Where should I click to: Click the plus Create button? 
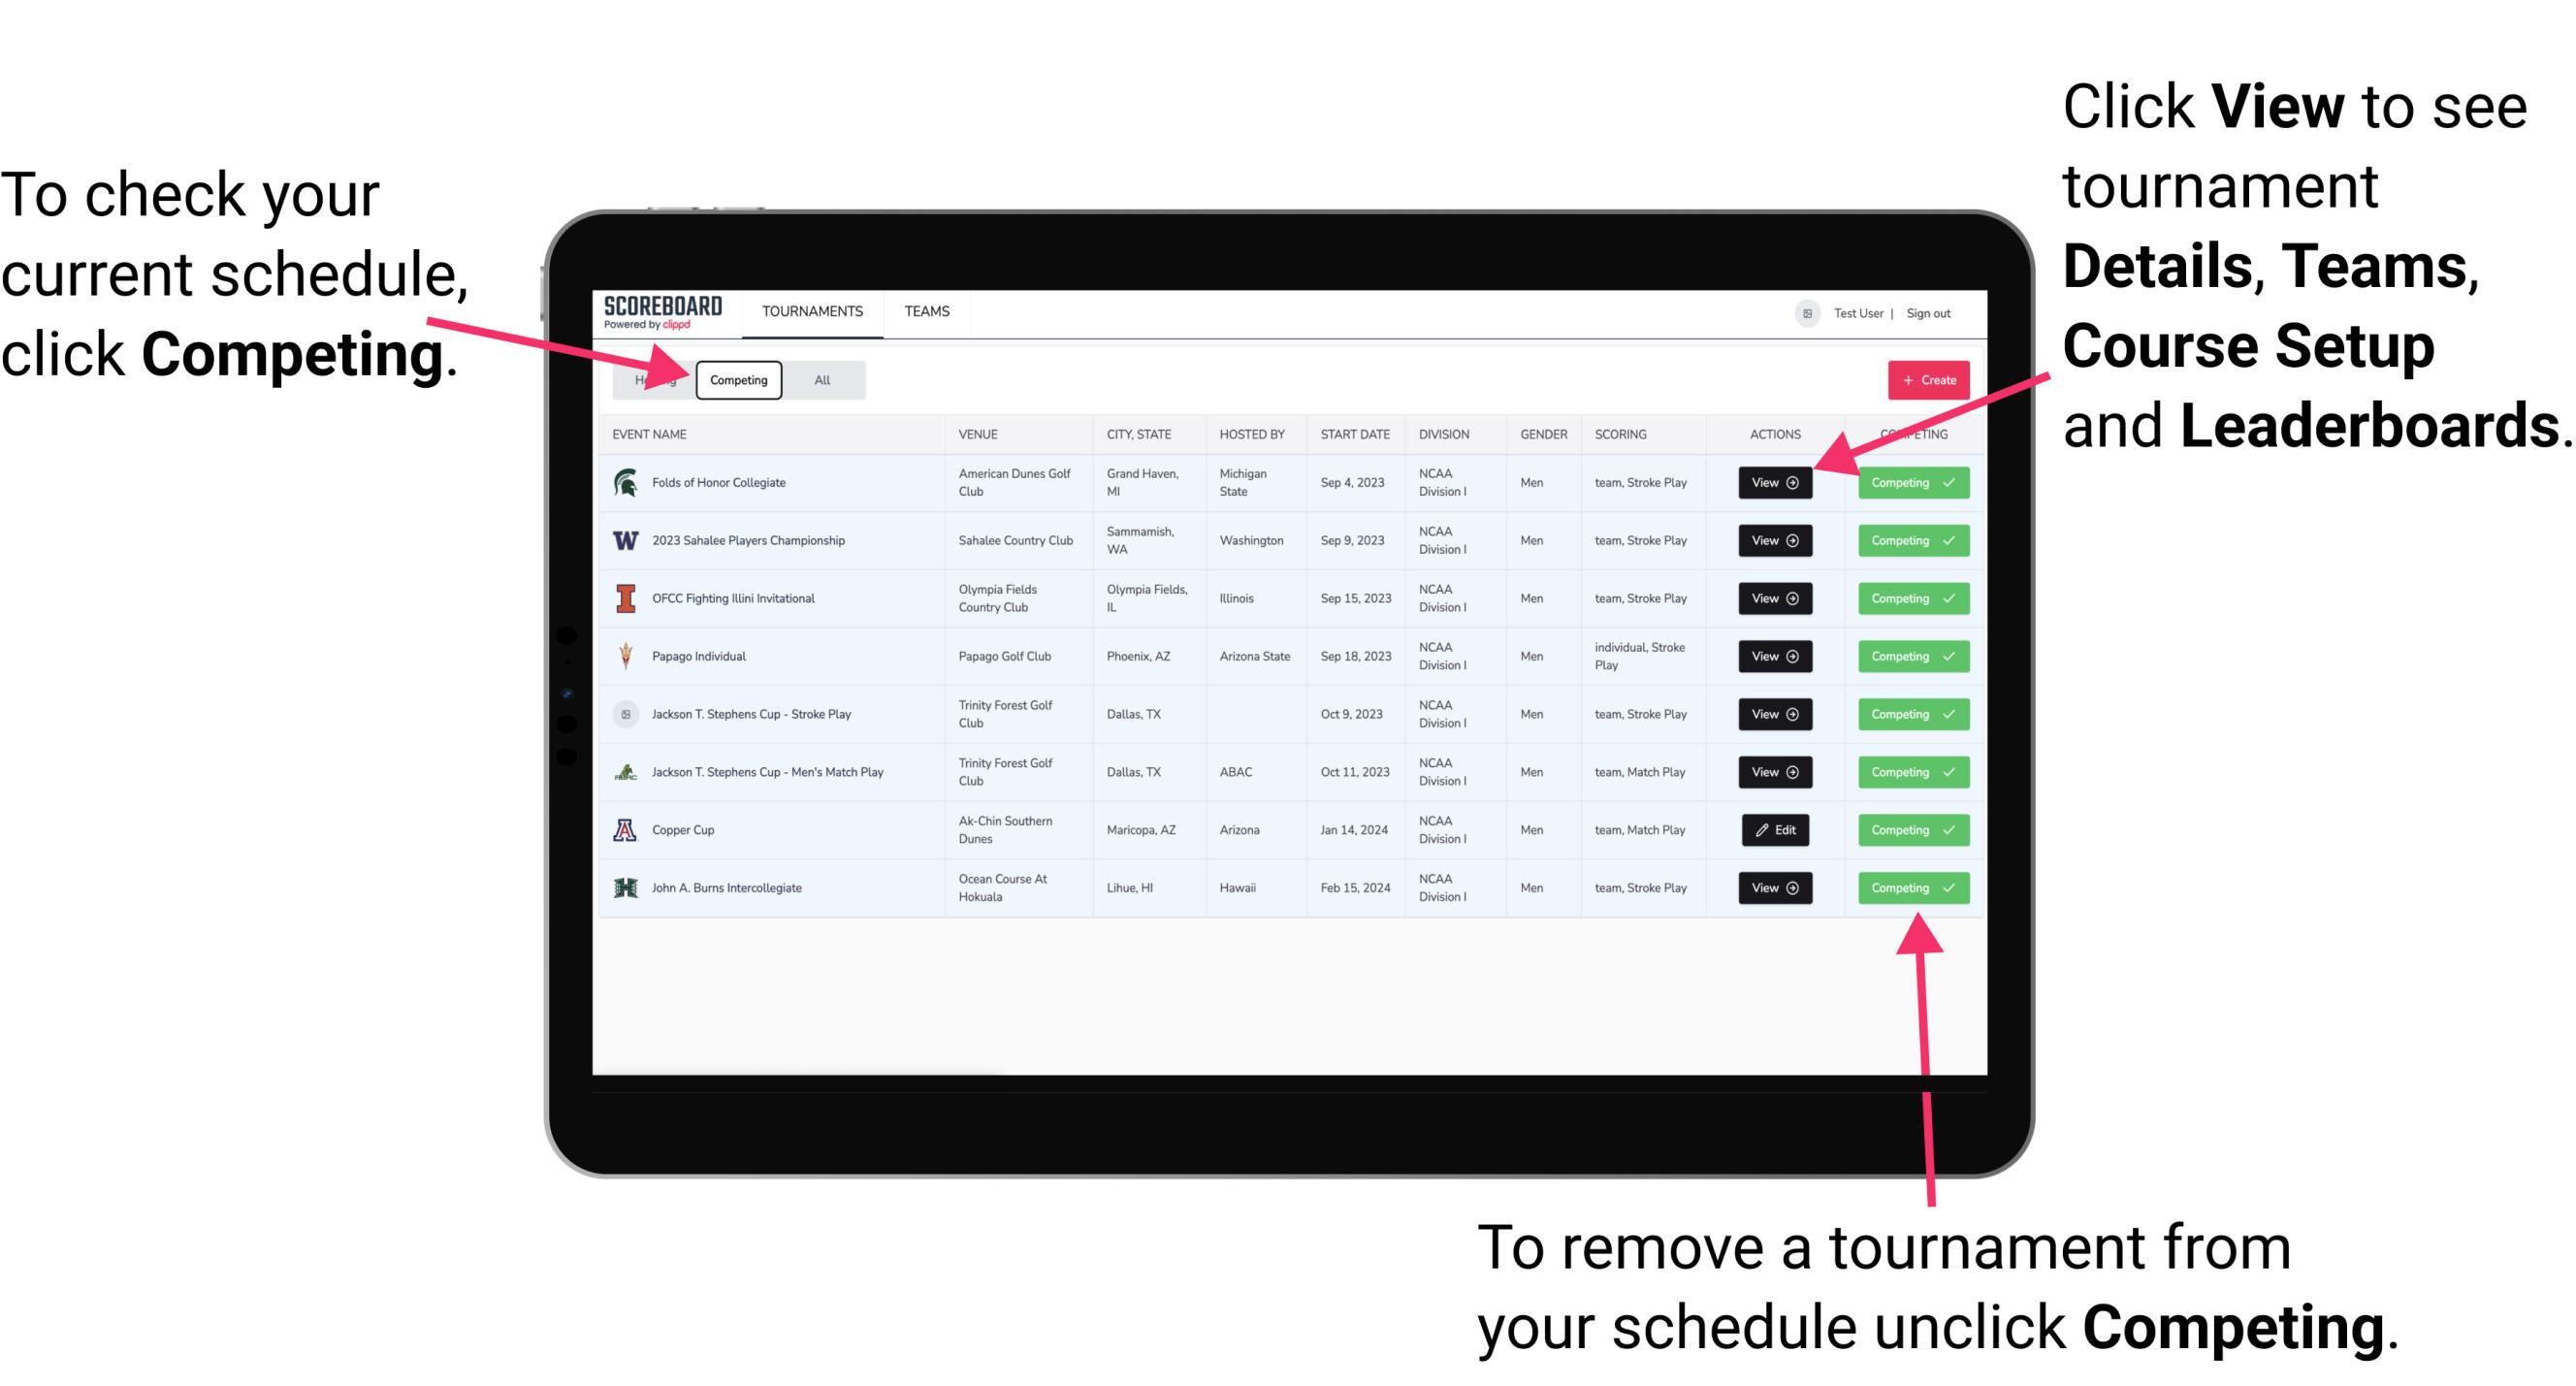1929,379
